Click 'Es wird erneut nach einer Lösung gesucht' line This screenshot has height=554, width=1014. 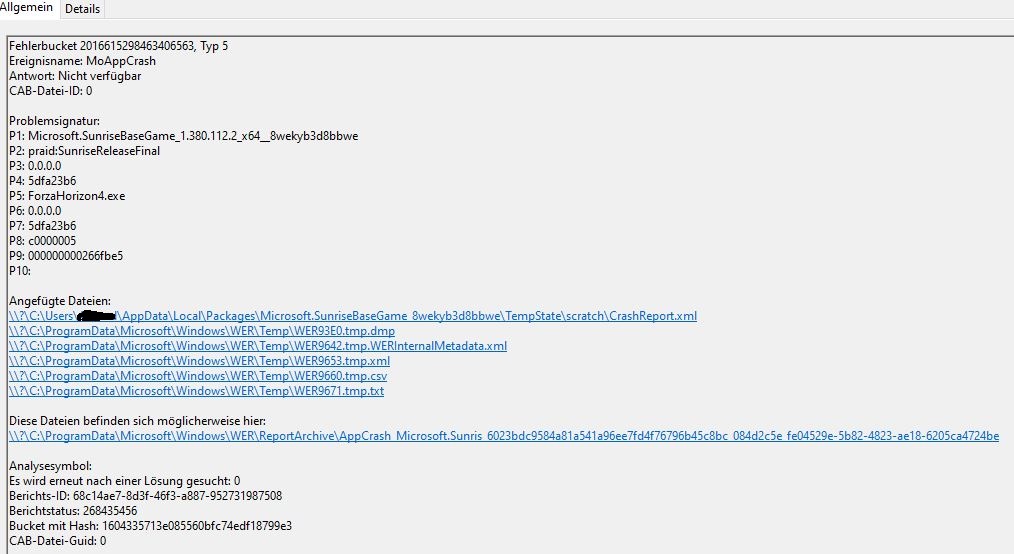pos(125,481)
